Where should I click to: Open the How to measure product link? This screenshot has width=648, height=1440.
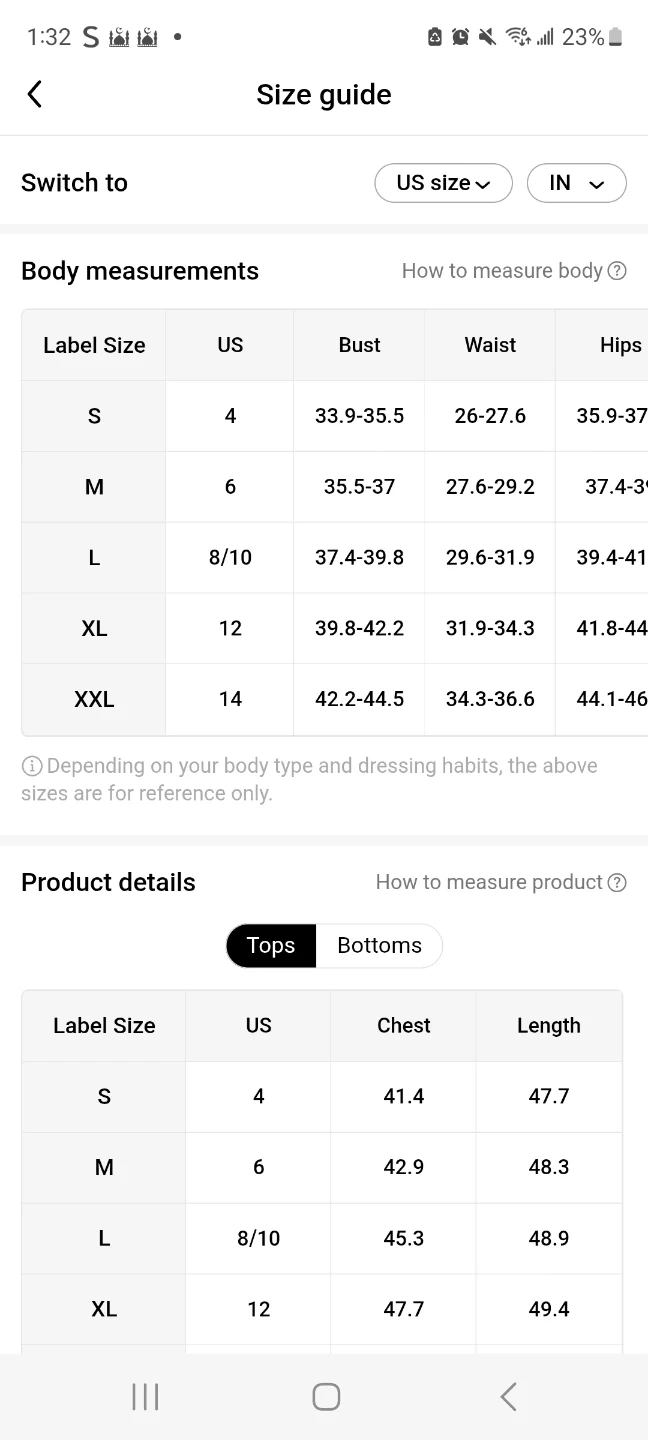(489, 882)
